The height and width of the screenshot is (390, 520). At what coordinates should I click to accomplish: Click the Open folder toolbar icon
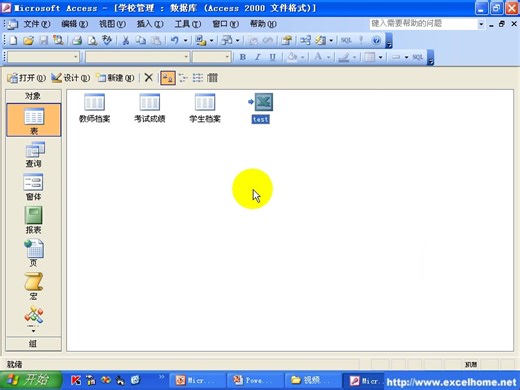29,40
